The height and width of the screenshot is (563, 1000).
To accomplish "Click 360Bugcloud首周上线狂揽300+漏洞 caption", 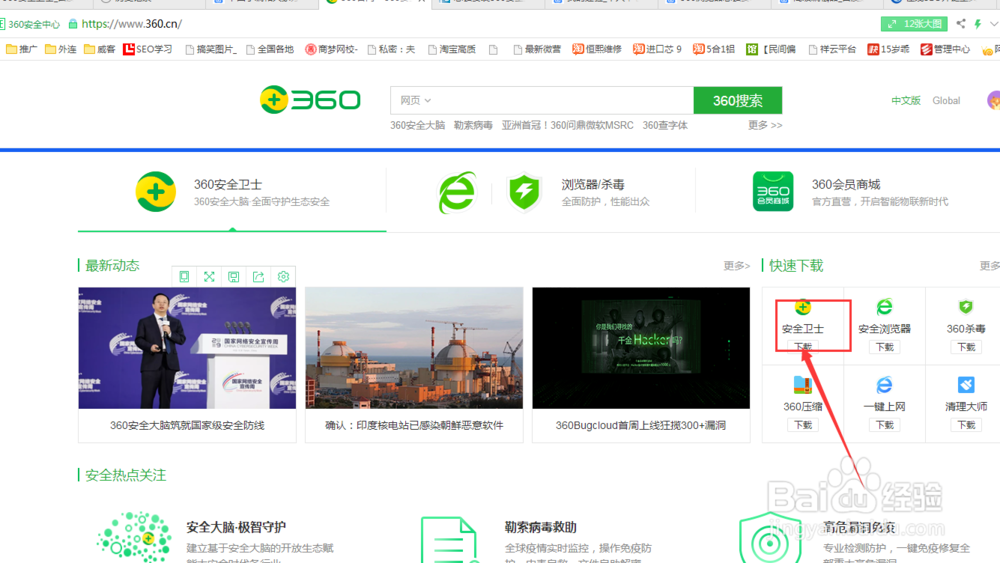I will [x=640, y=425].
